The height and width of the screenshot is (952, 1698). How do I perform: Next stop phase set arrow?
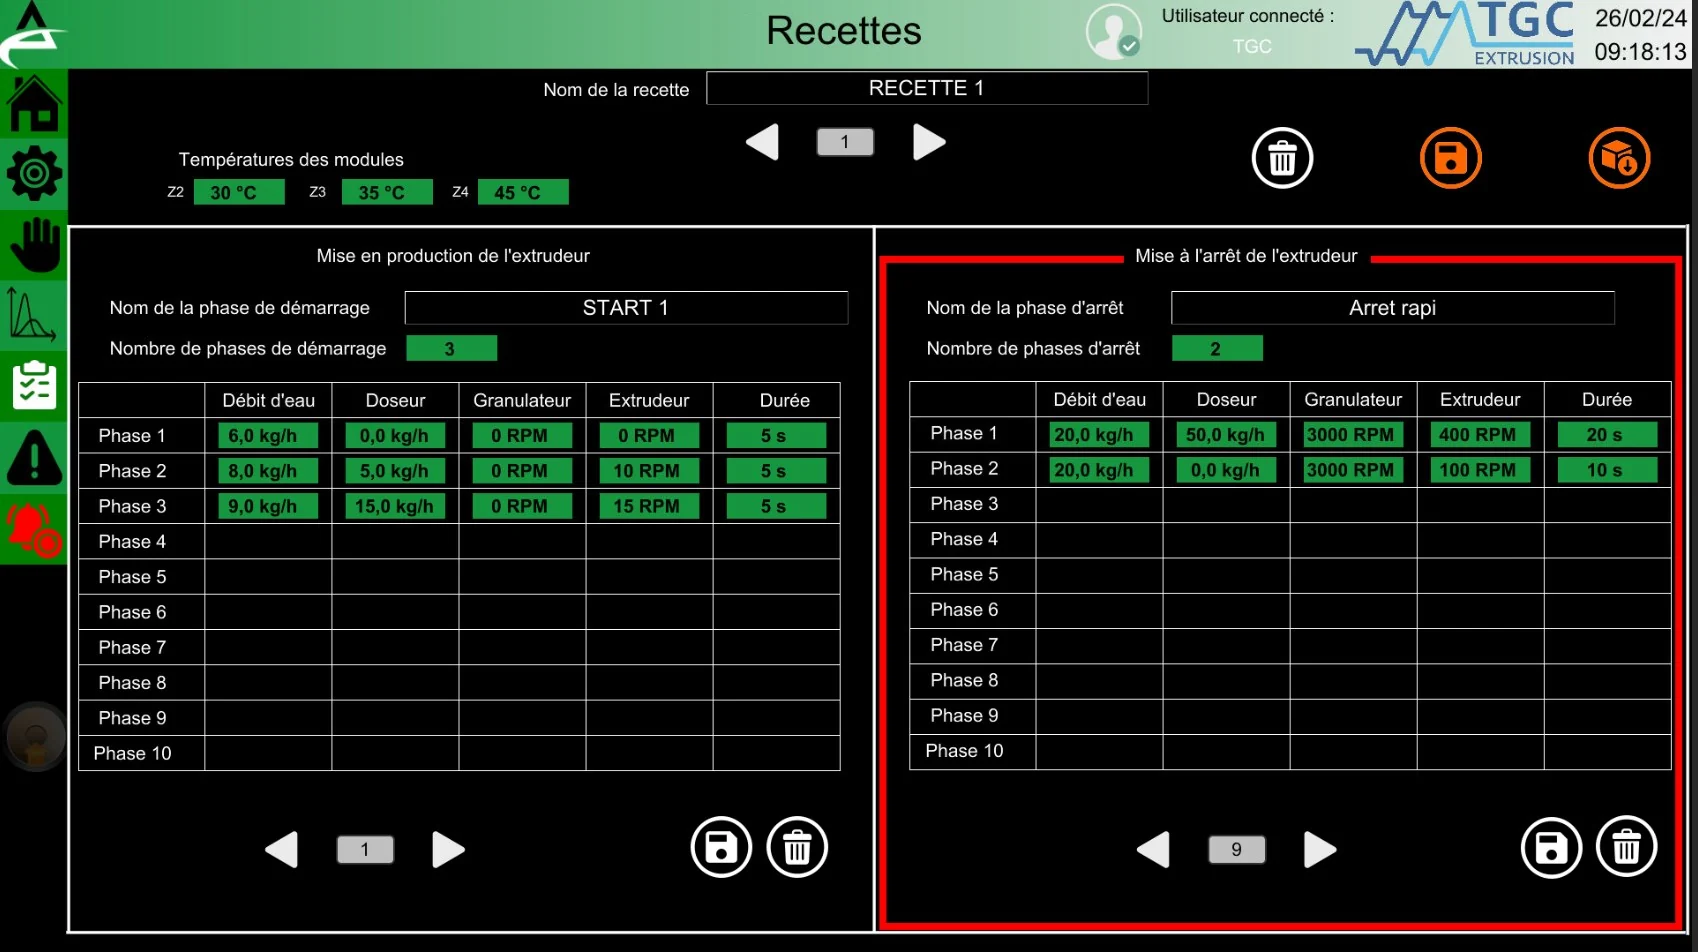click(1320, 850)
